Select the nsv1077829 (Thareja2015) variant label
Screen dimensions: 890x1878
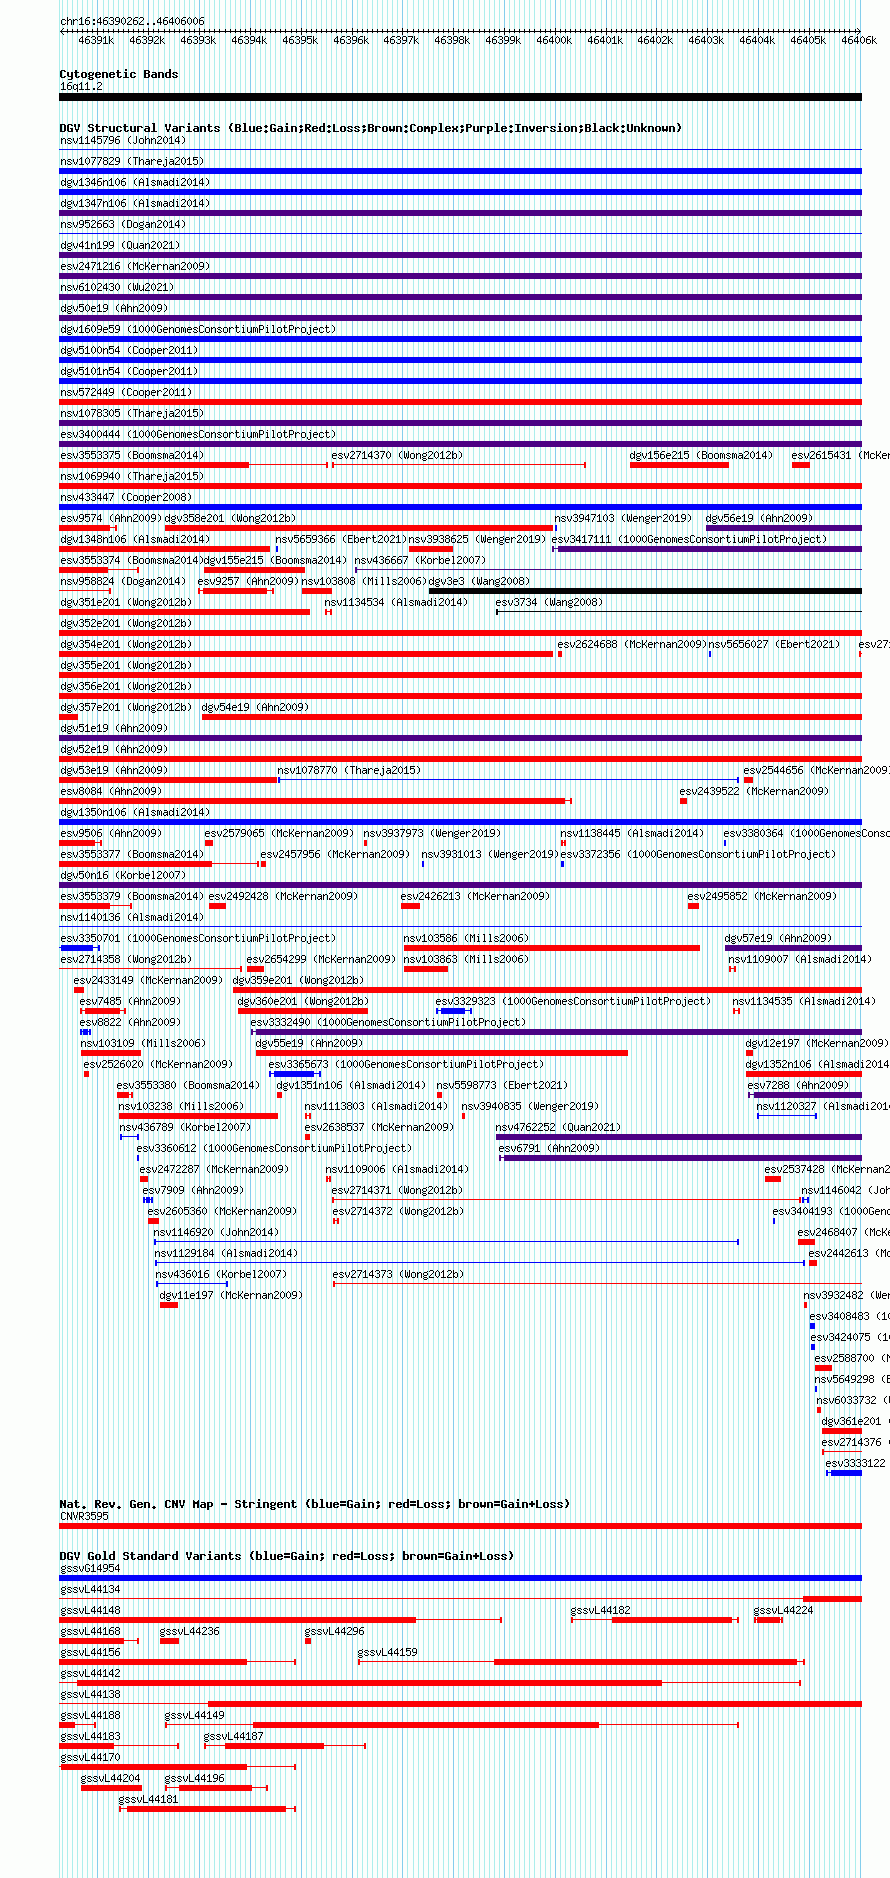[131, 161]
